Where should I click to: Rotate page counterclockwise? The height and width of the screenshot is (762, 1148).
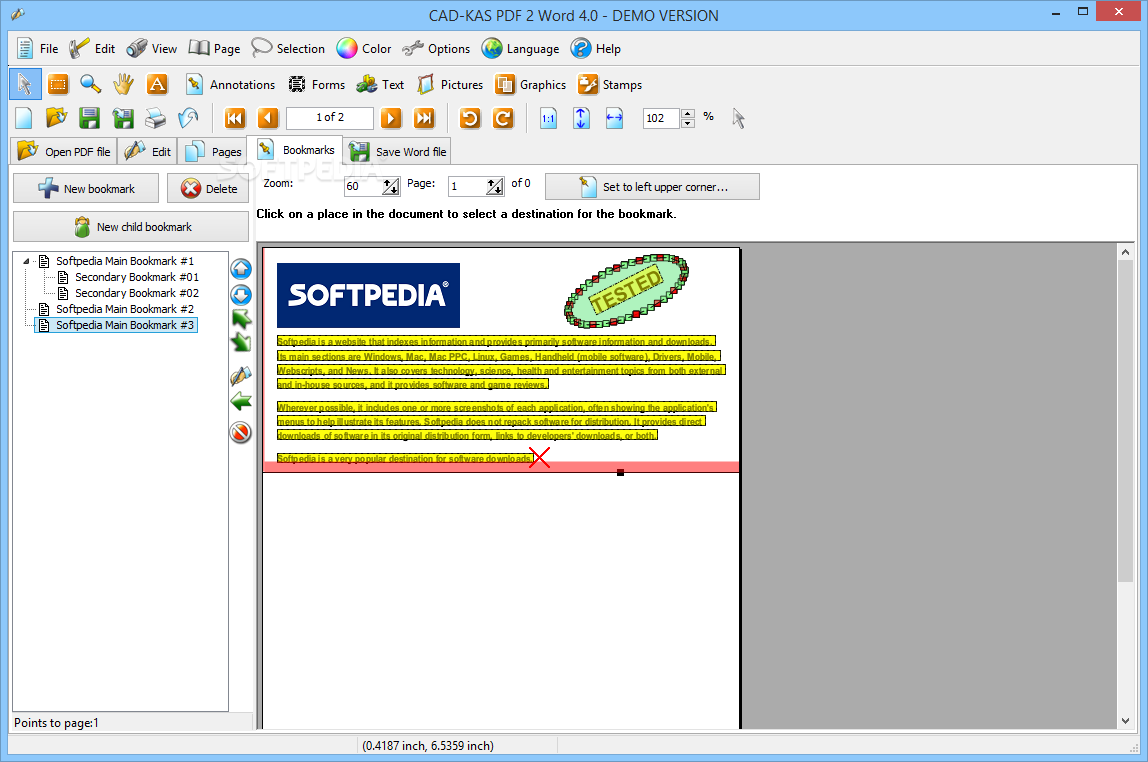470,118
